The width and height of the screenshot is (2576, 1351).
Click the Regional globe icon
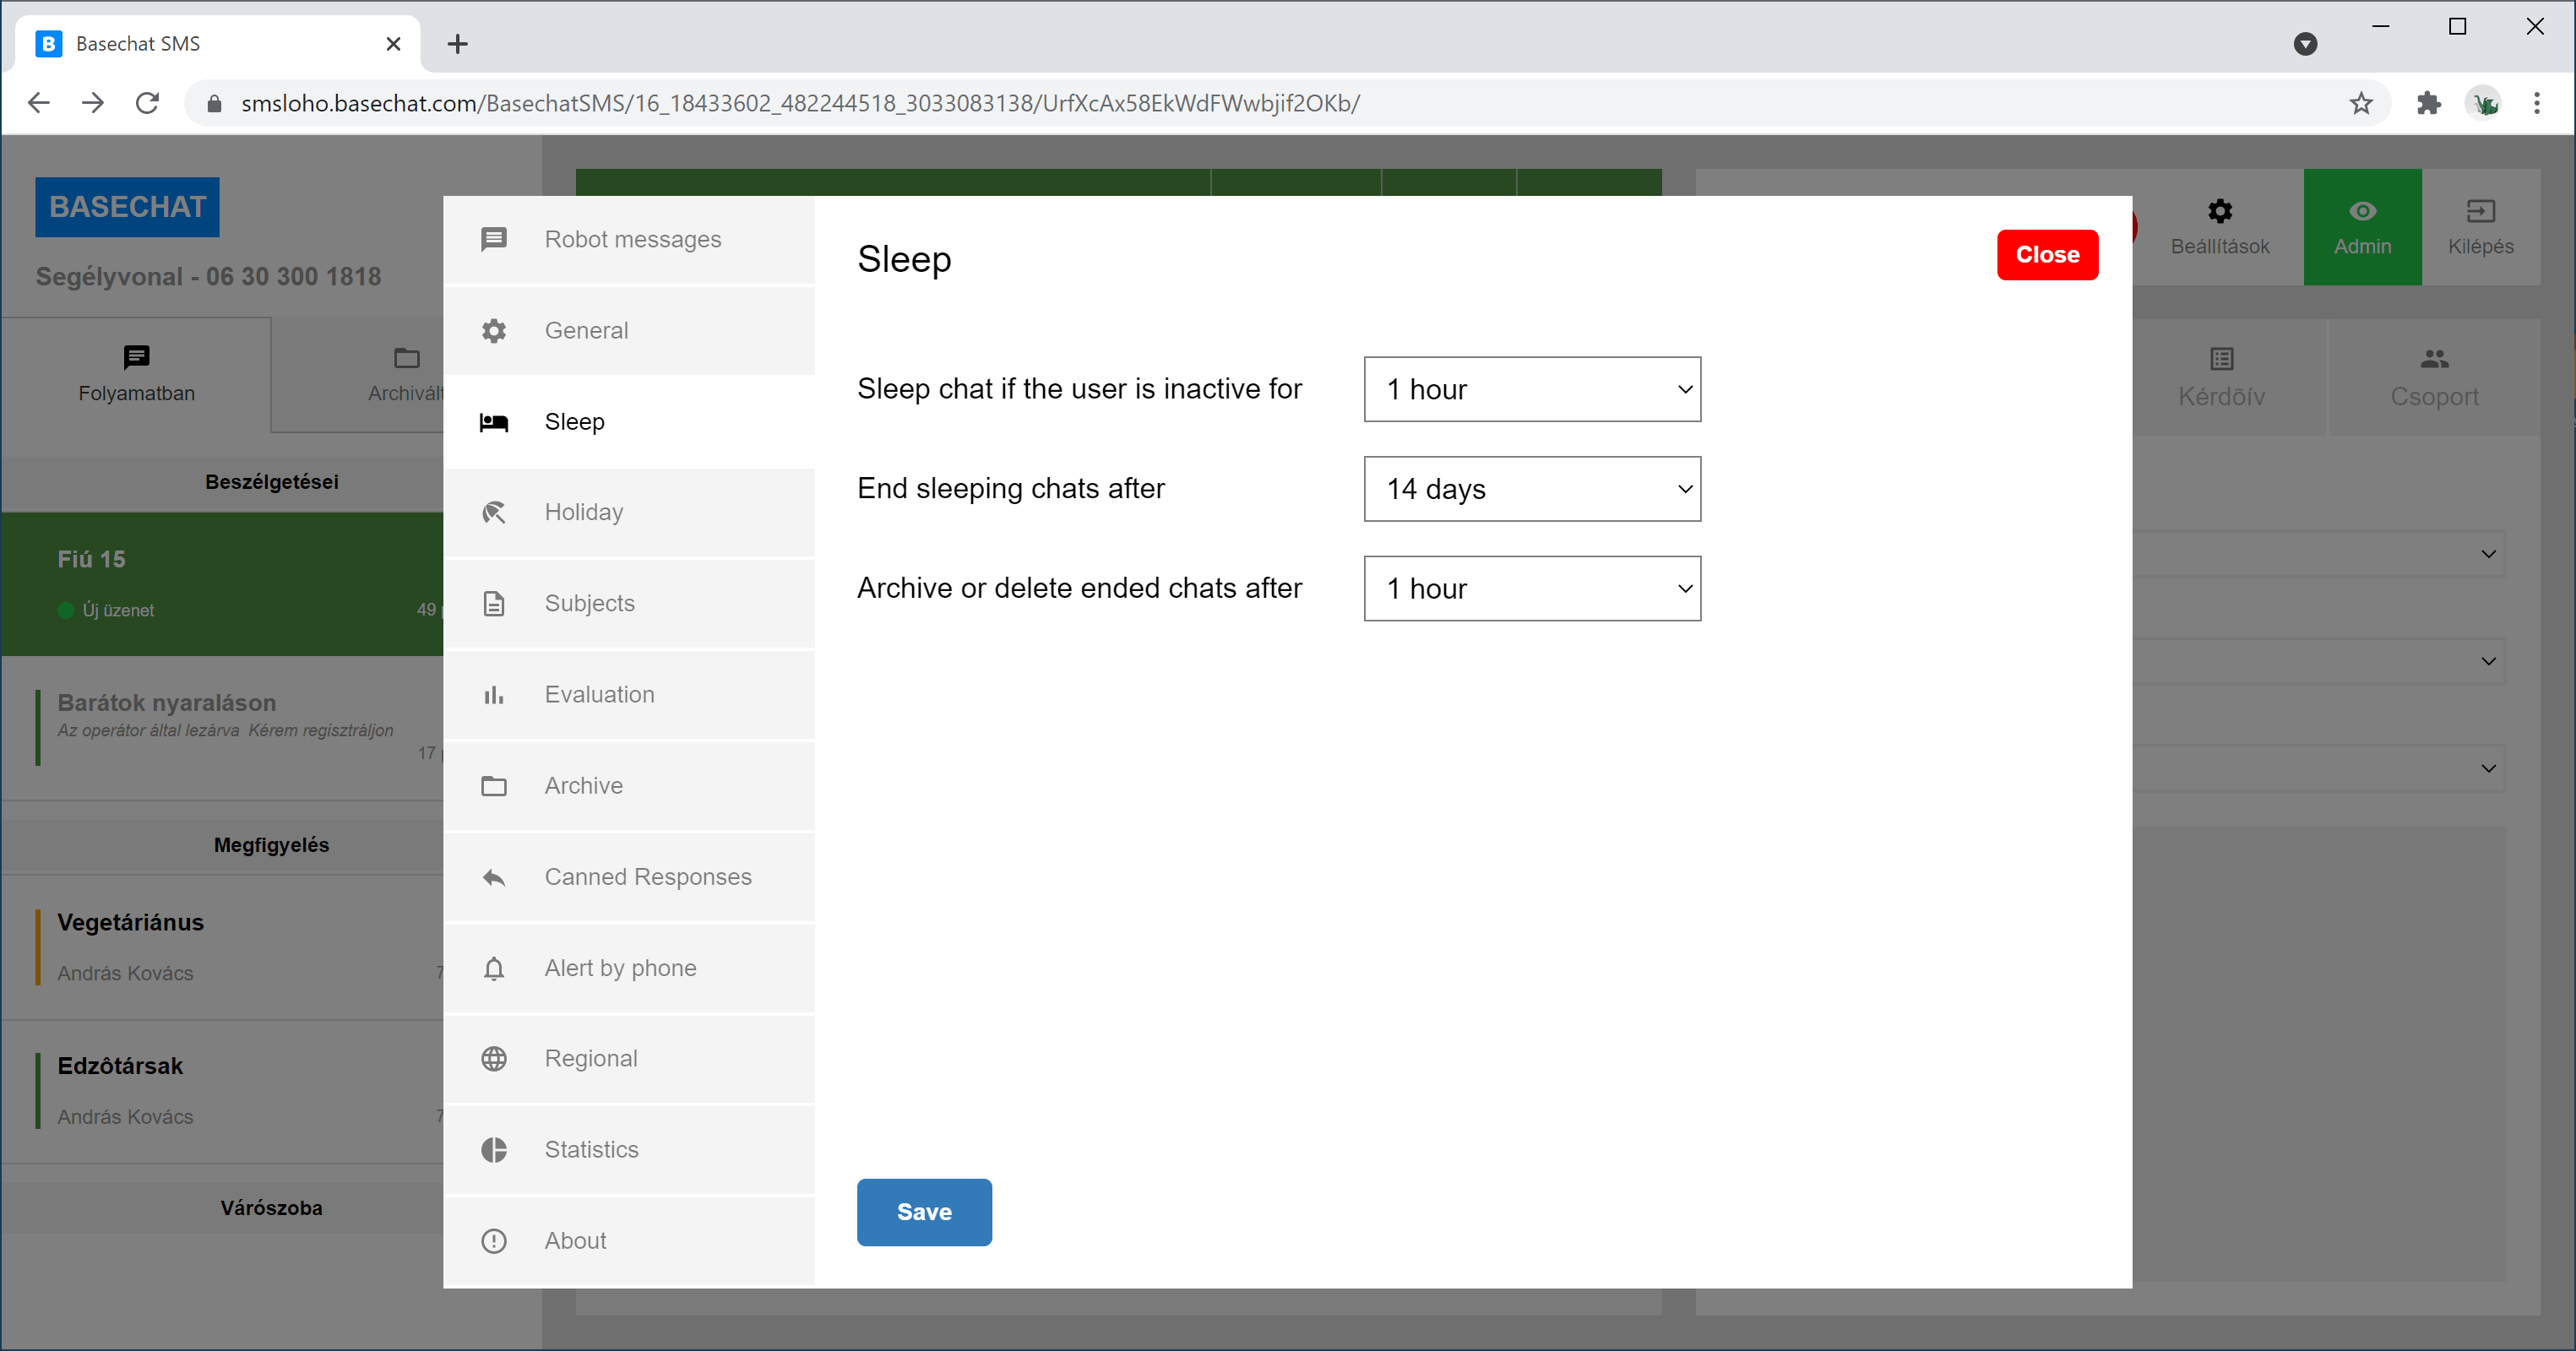pos(494,1059)
